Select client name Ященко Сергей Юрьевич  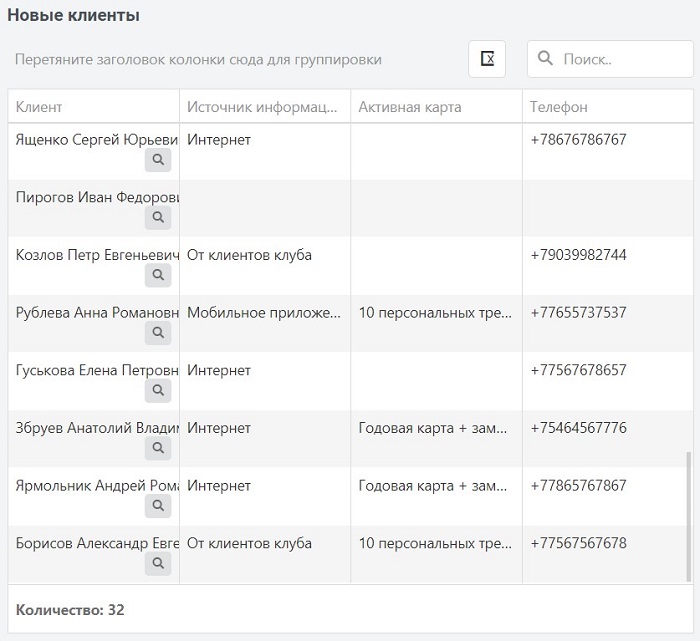[97, 140]
